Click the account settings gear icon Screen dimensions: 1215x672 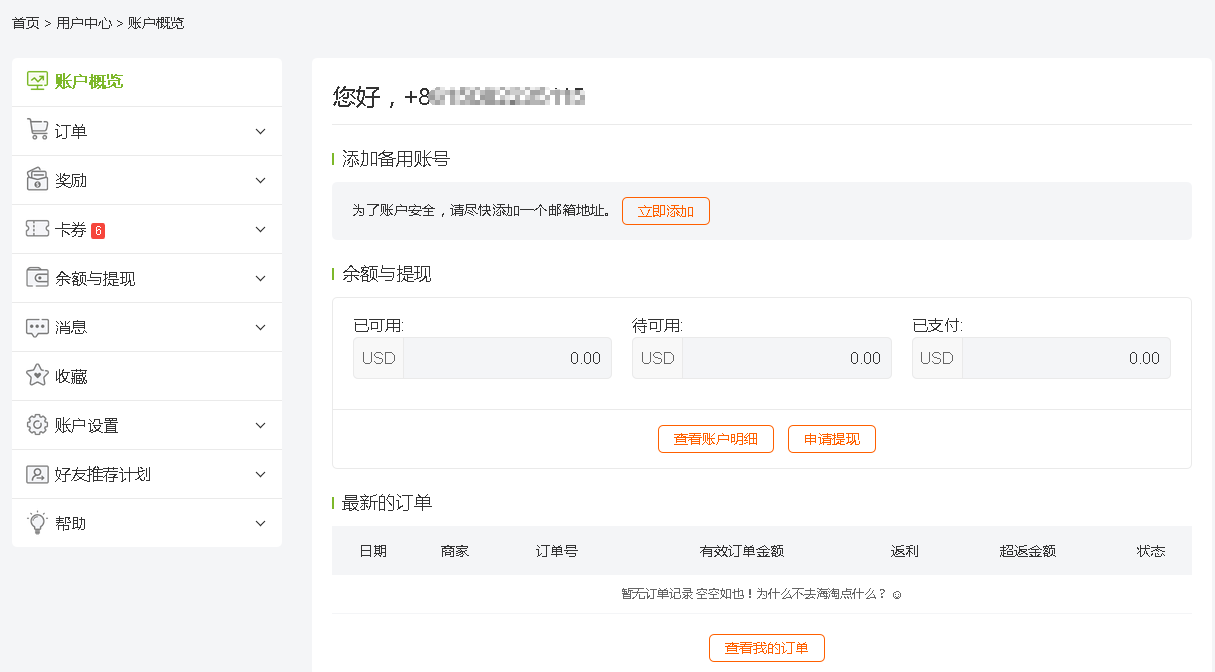pos(37,425)
